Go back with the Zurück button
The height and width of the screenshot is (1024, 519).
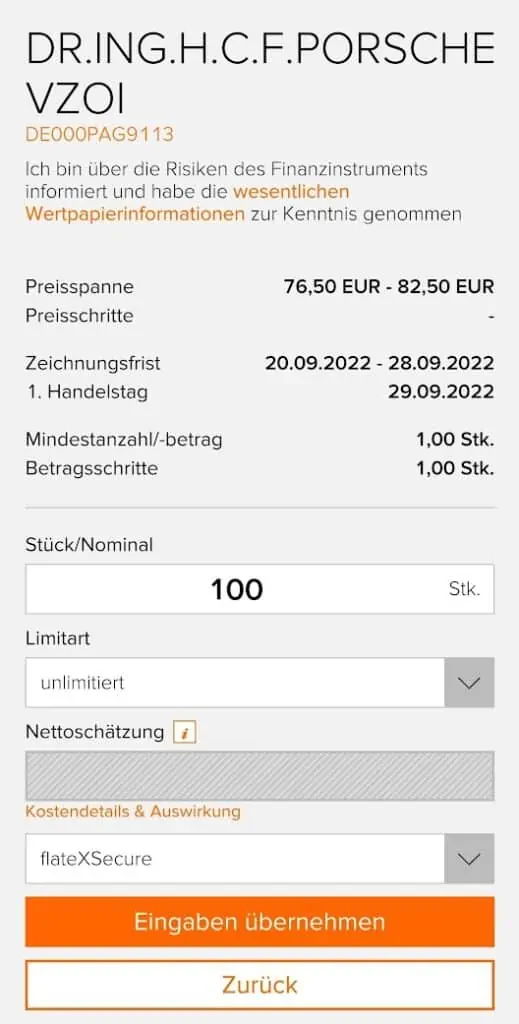pos(260,984)
